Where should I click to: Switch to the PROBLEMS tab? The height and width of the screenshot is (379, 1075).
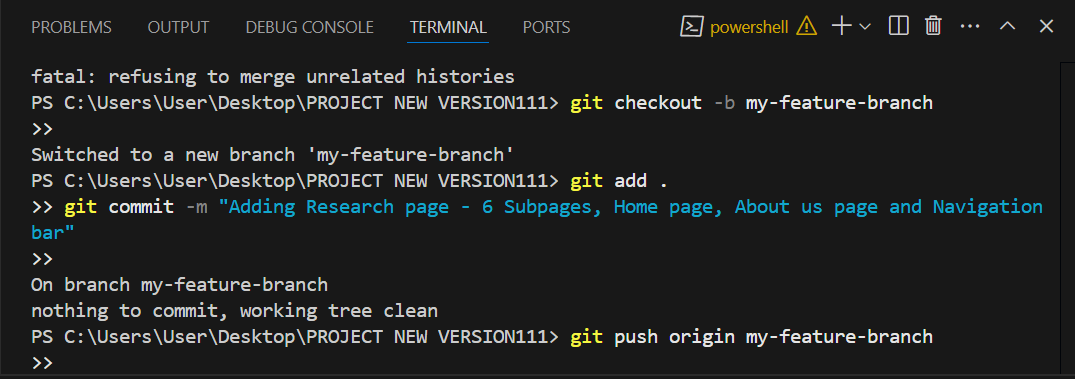click(x=71, y=27)
